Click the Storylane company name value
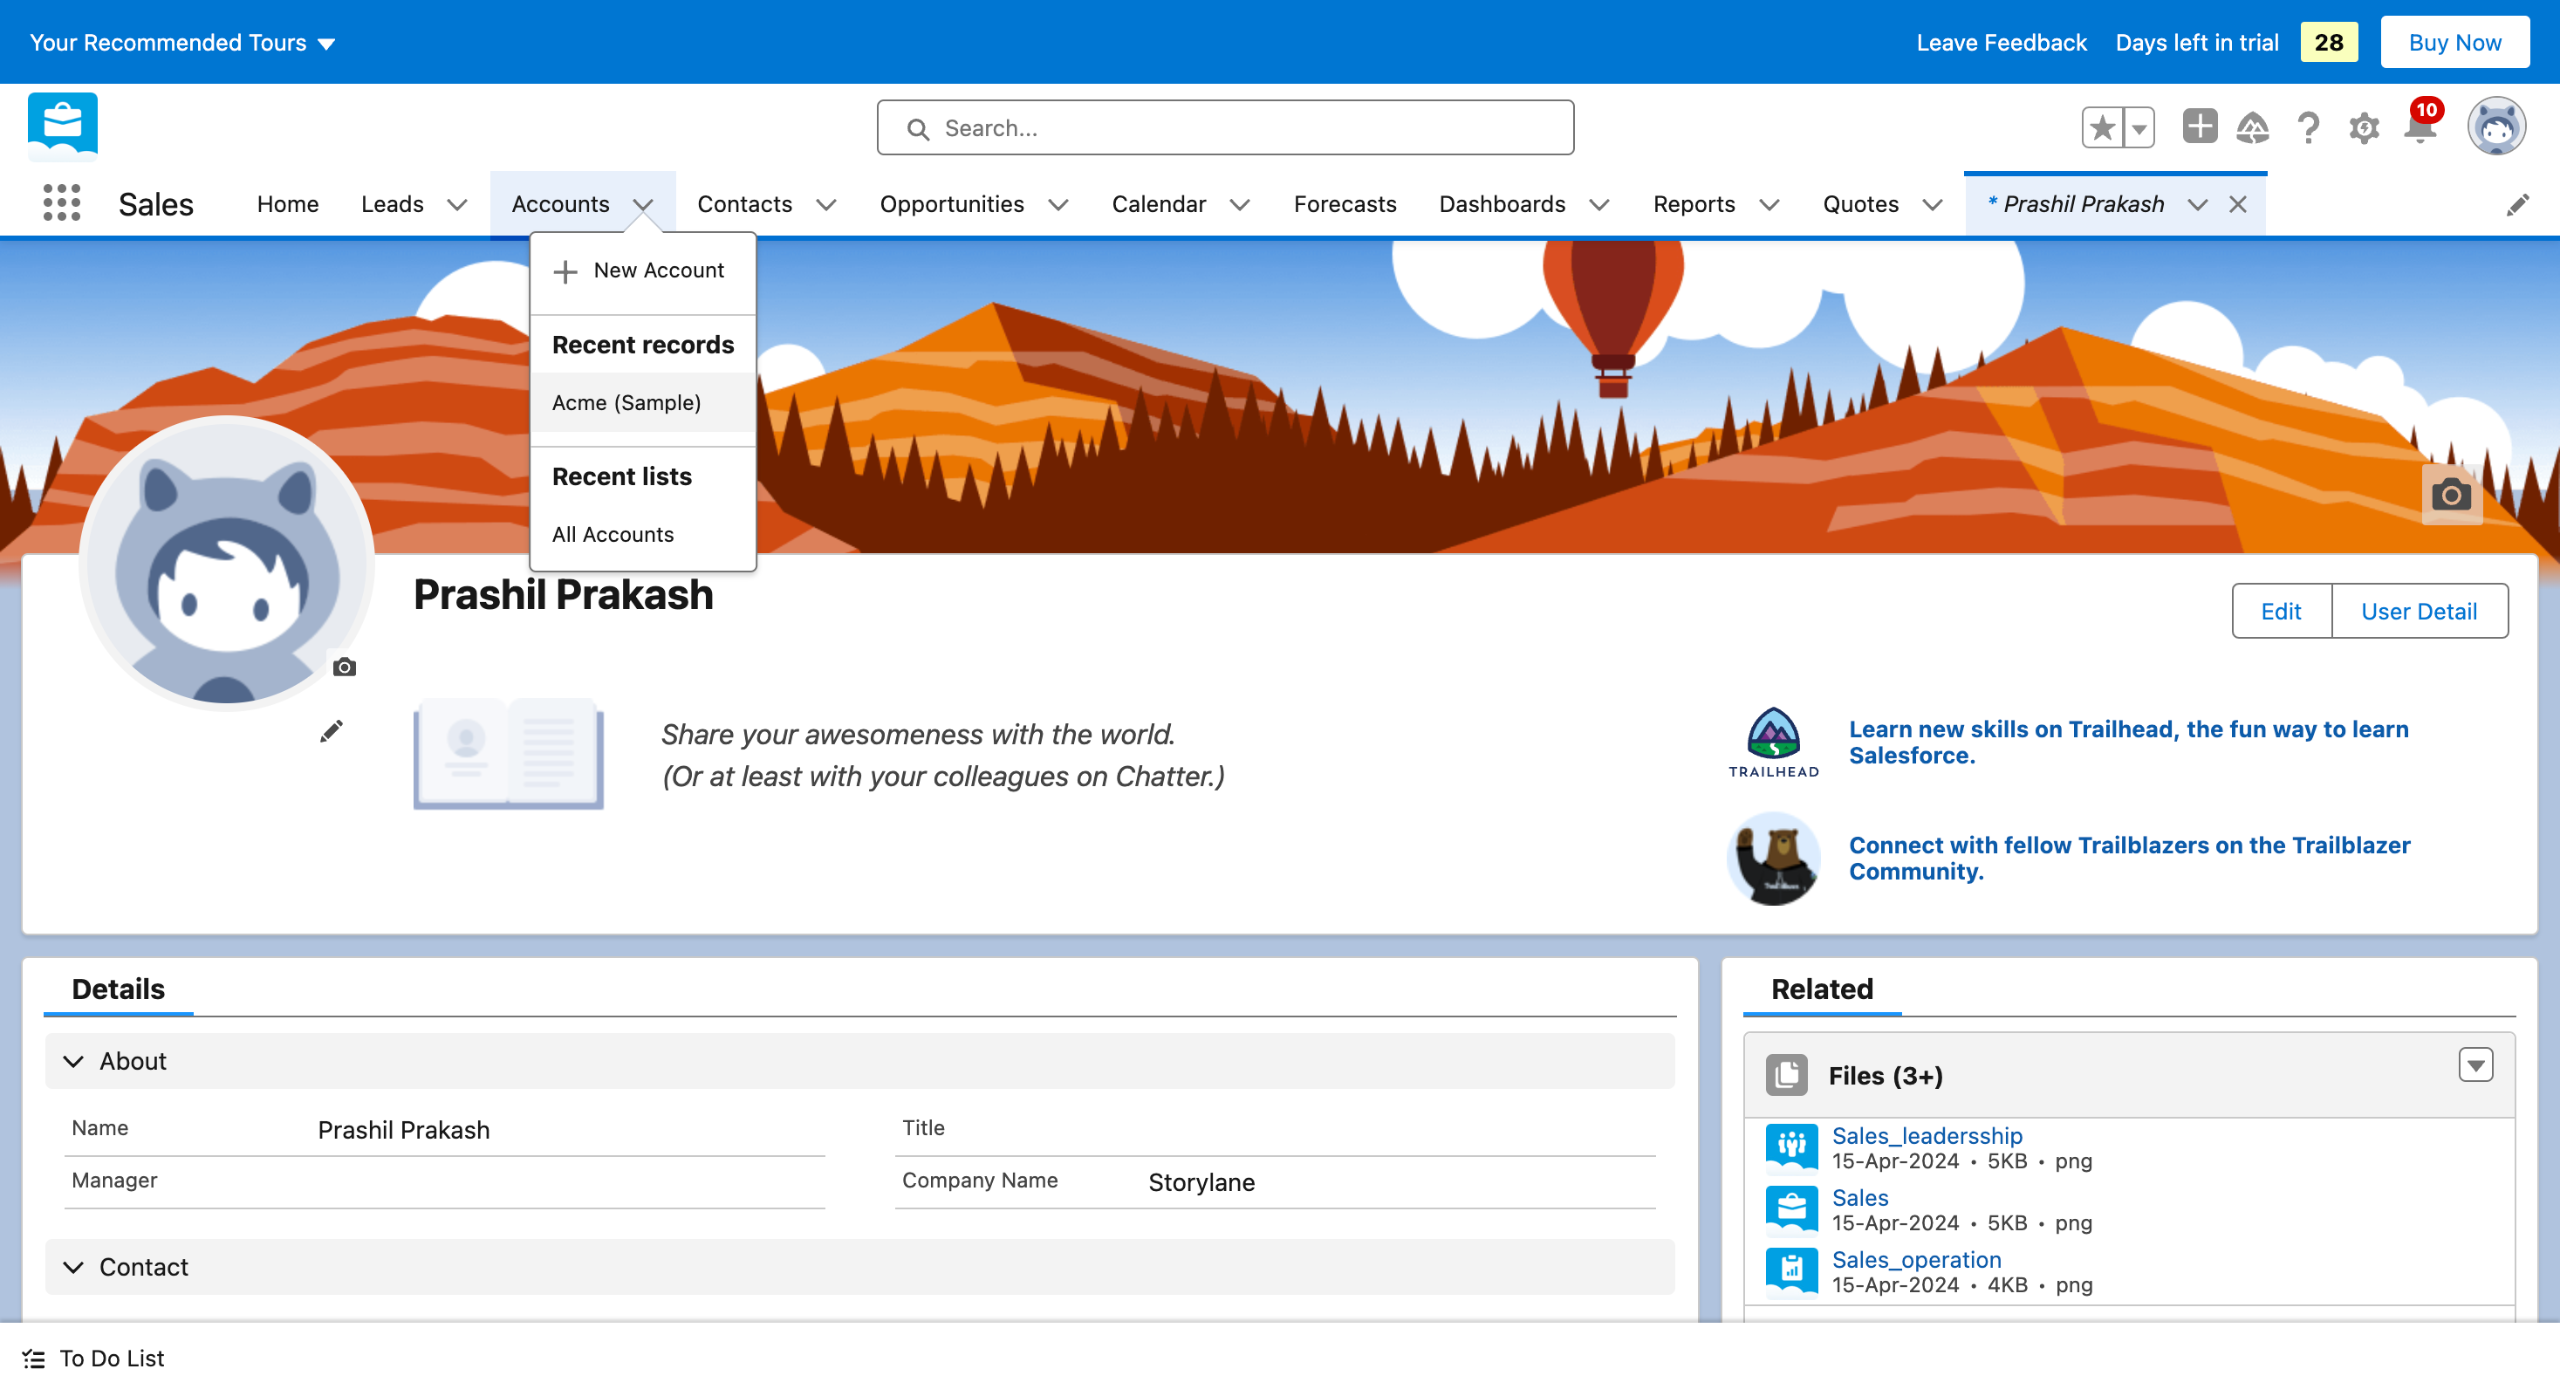This screenshot has width=2560, height=1392. 1201,1182
